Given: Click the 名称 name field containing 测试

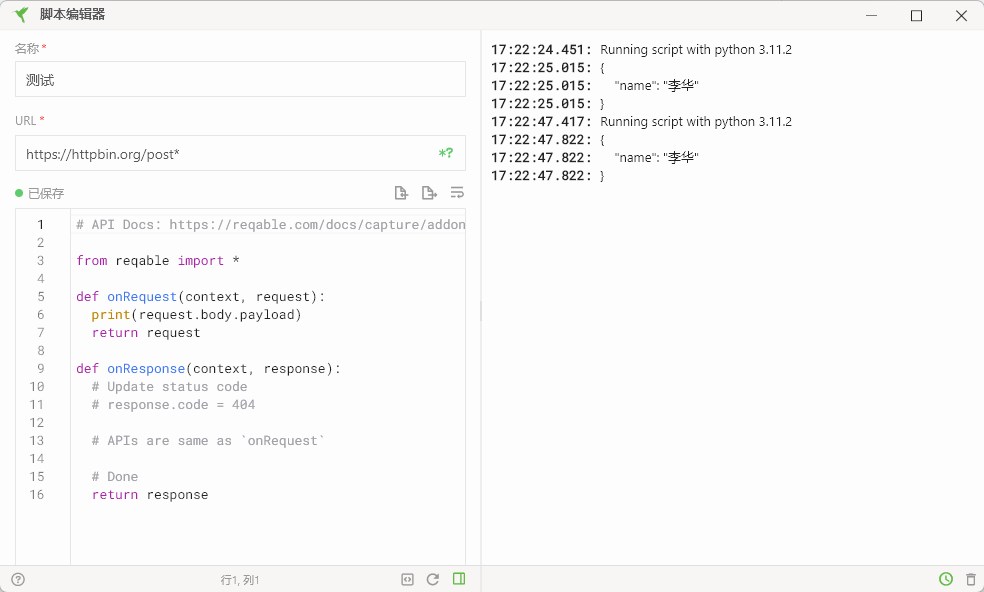Looking at the screenshot, I should click(x=240, y=79).
